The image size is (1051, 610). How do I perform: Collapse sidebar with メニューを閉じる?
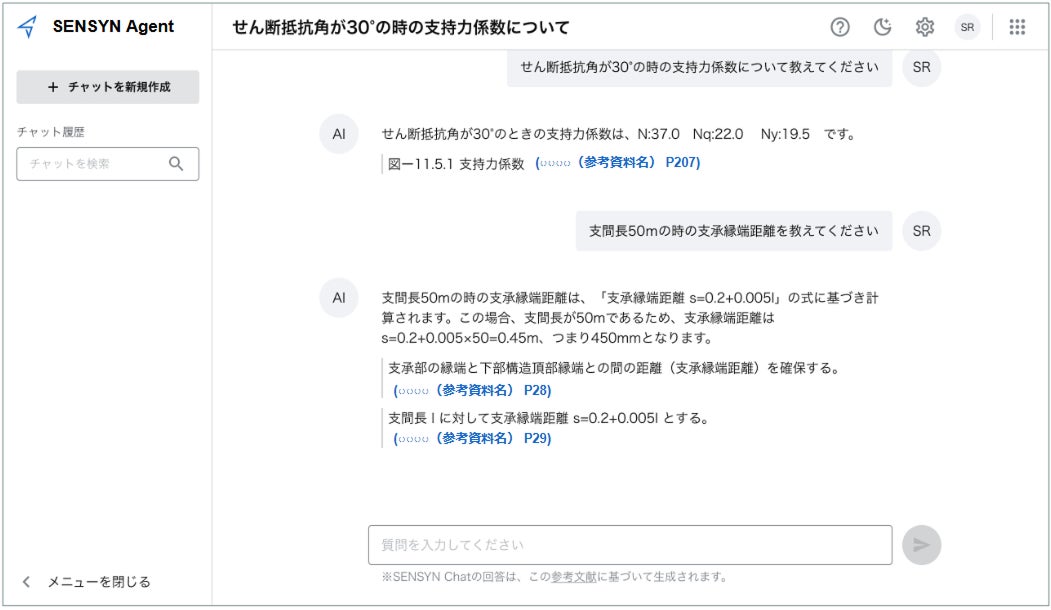click(x=87, y=581)
